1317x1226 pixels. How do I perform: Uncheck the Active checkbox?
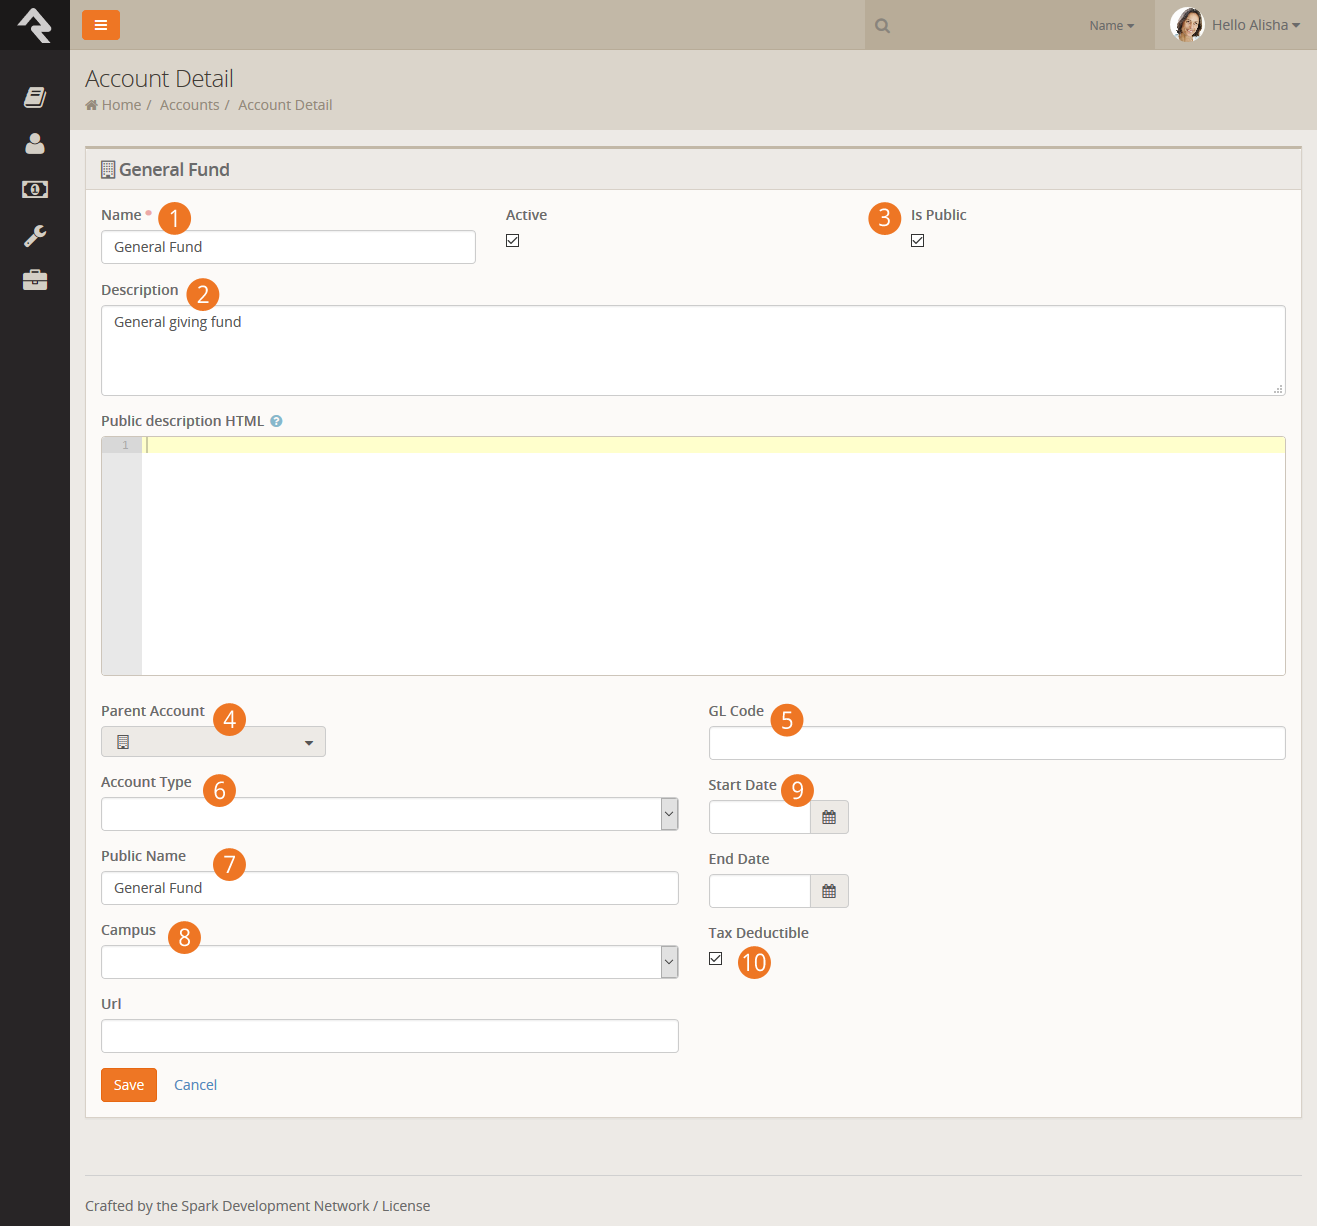pyautogui.click(x=513, y=241)
